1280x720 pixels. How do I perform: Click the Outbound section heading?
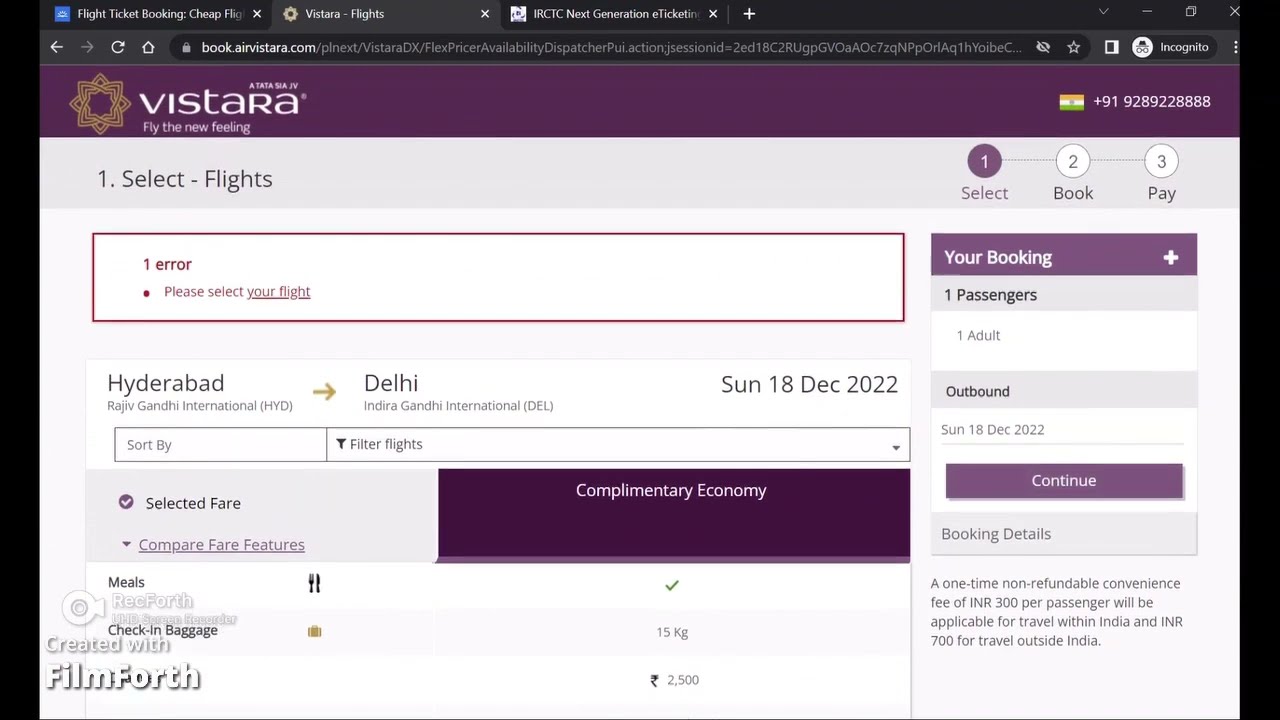pos(977,391)
